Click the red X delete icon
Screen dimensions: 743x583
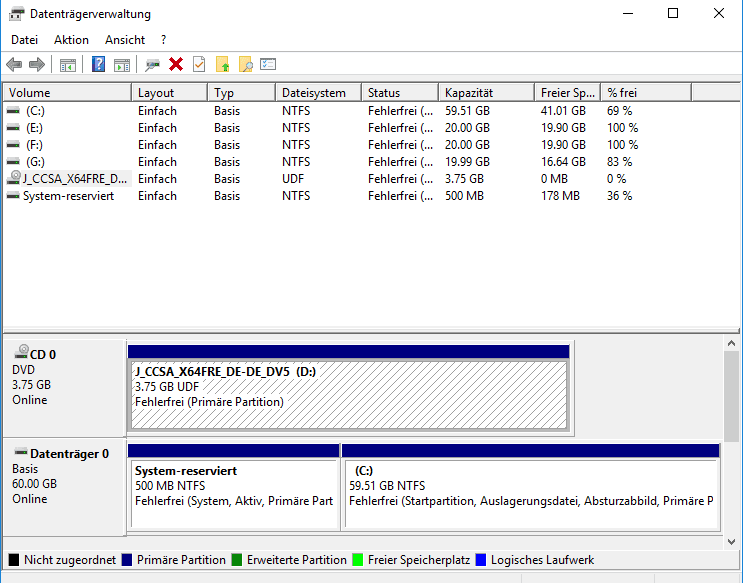[176, 64]
